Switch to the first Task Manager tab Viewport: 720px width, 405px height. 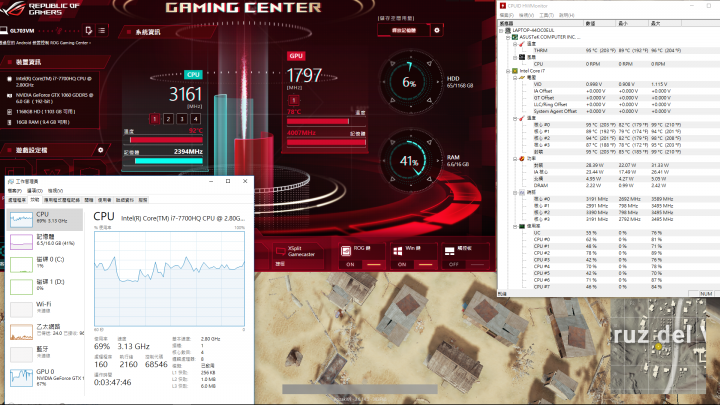click(17, 200)
